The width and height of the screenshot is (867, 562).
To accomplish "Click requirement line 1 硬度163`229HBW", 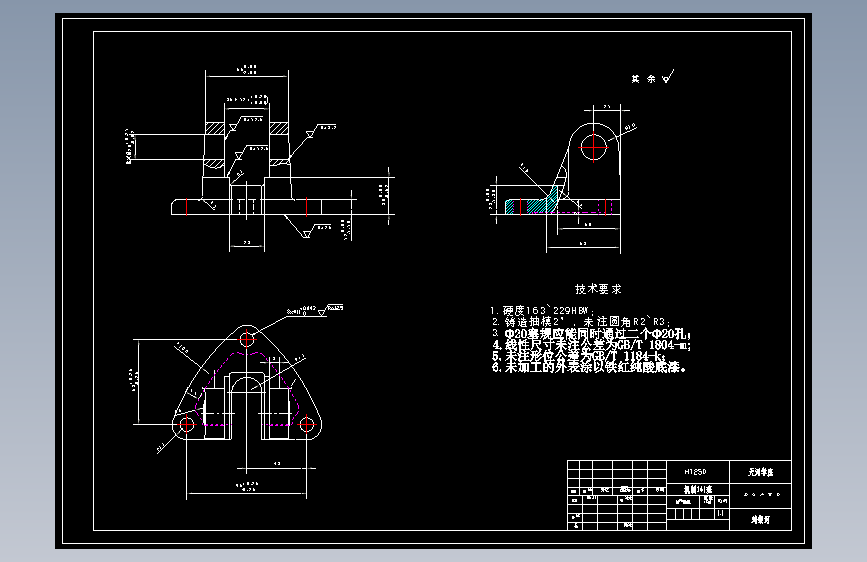I will pos(542,310).
